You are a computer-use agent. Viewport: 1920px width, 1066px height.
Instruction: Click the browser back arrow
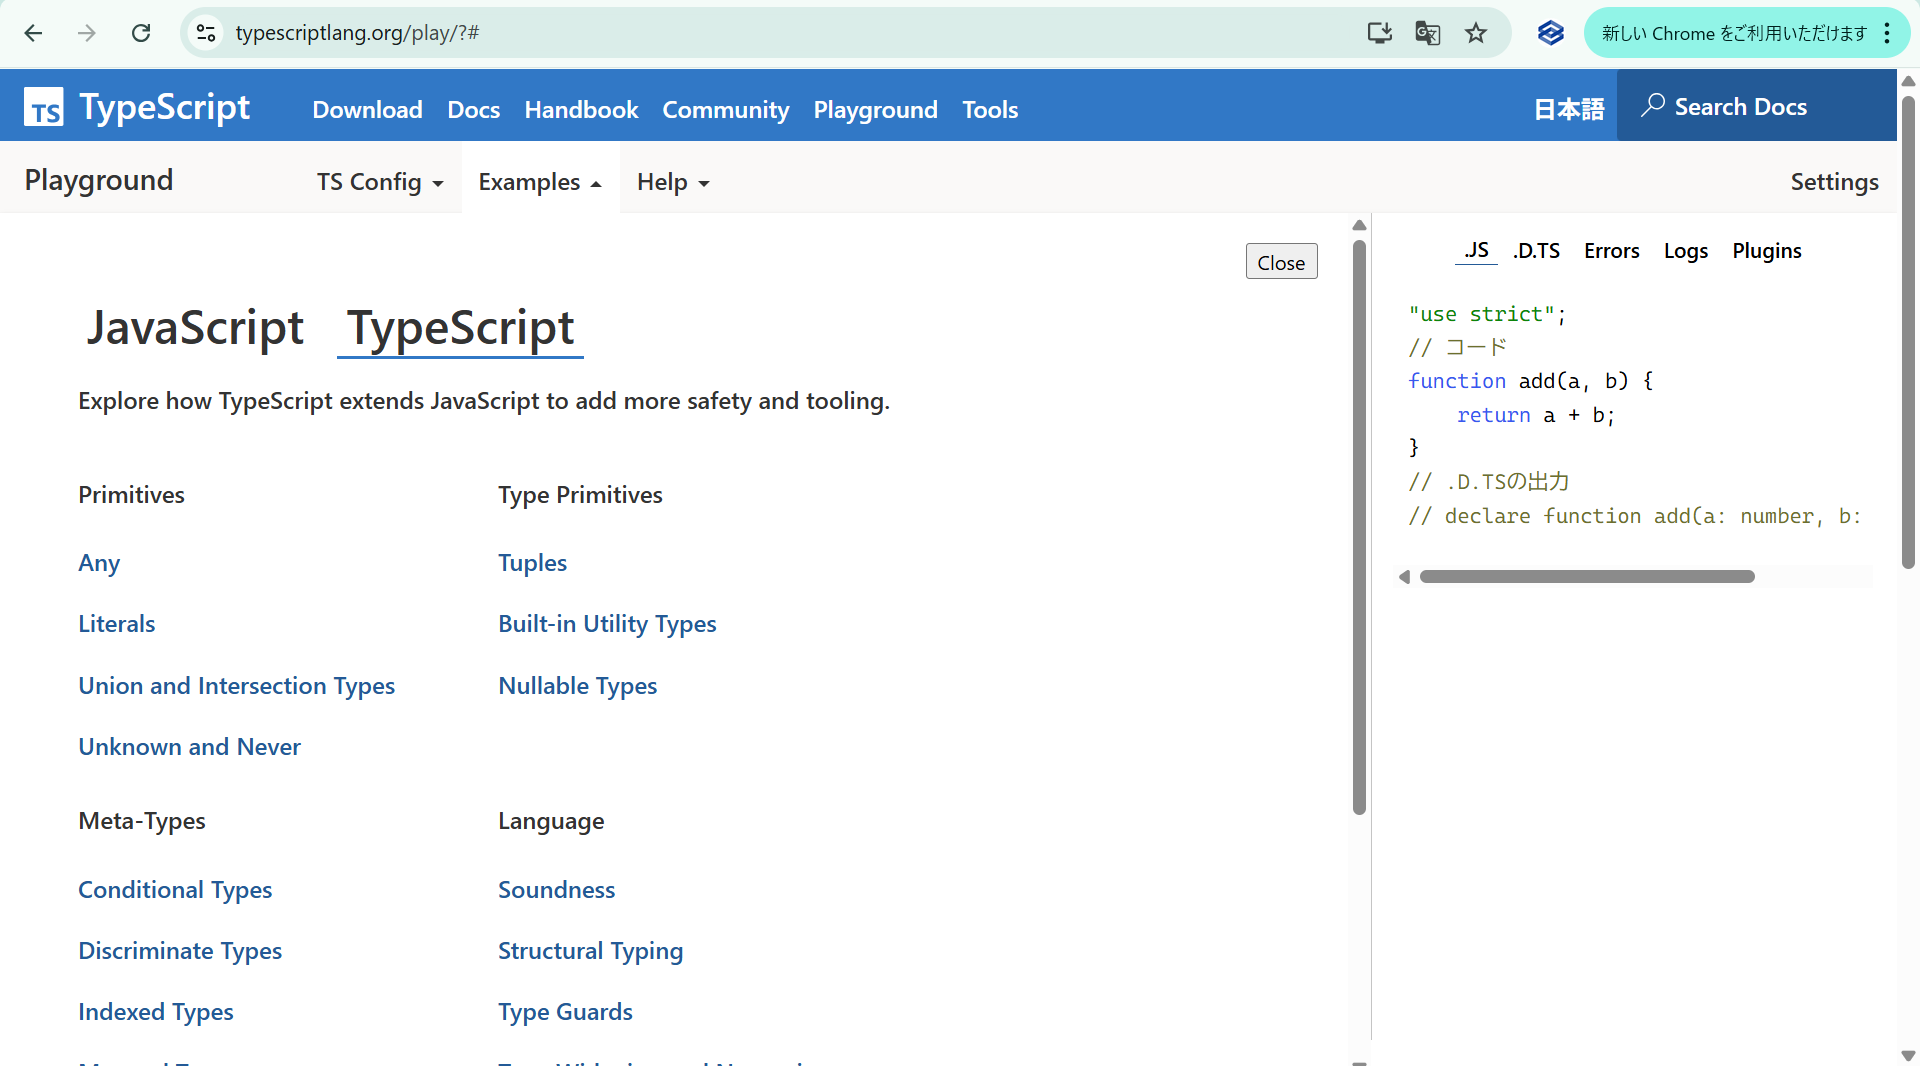tap(33, 33)
